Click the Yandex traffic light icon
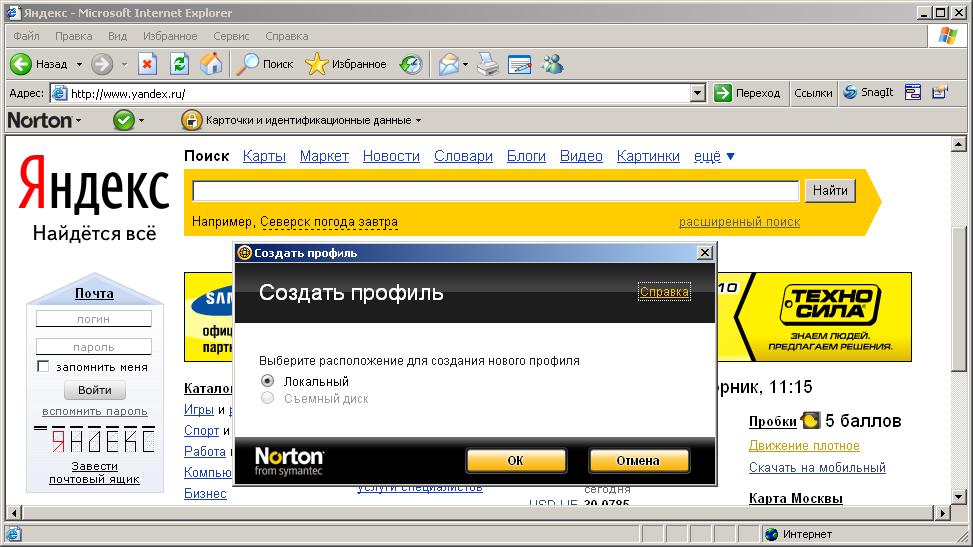 810,420
